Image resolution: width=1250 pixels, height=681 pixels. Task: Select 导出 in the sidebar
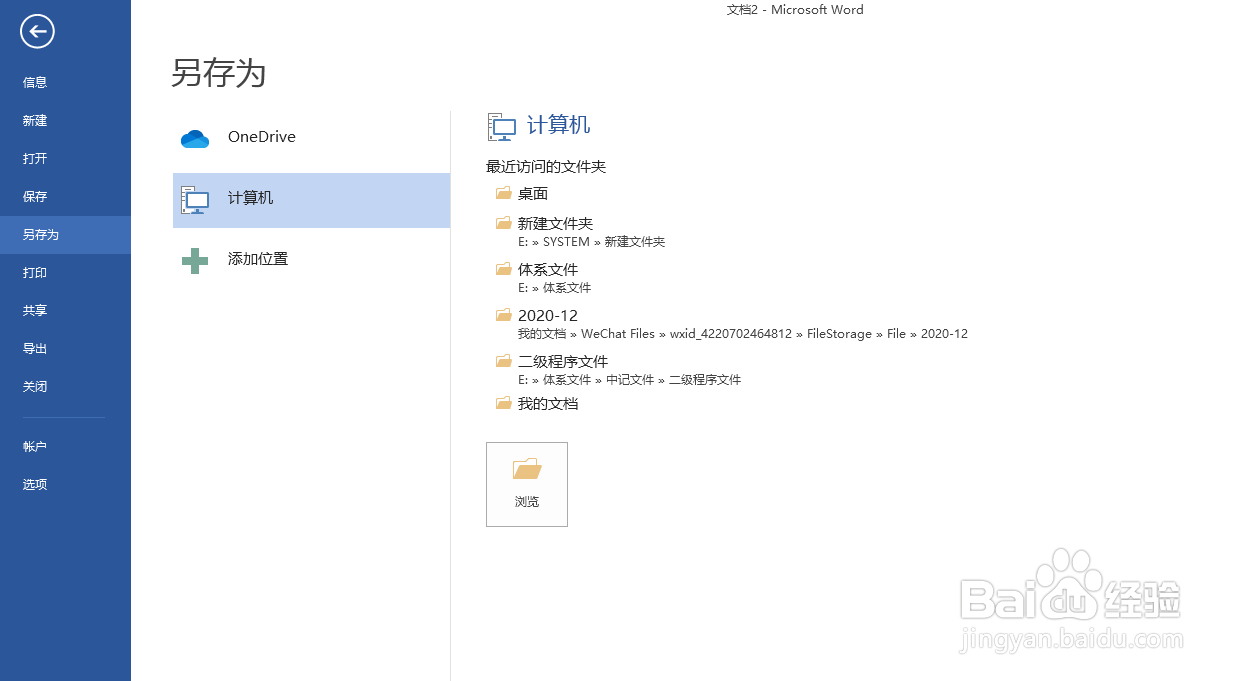65,348
